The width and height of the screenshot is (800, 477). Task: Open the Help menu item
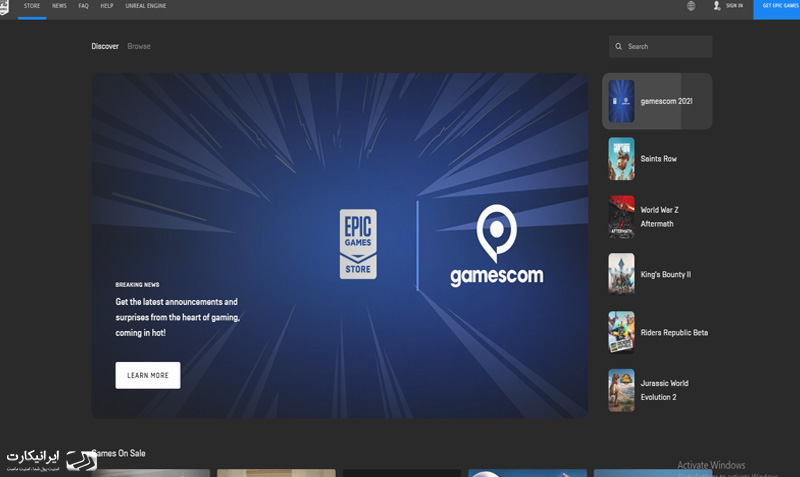click(x=107, y=6)
